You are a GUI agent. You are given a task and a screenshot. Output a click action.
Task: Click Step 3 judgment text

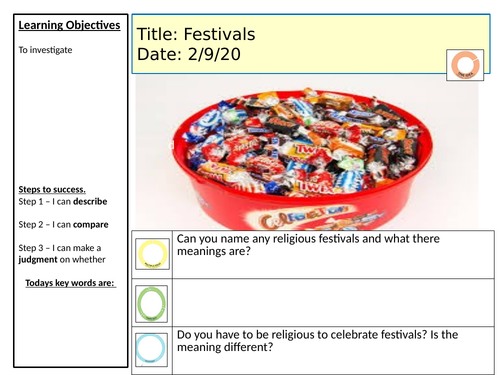(62, 254)
